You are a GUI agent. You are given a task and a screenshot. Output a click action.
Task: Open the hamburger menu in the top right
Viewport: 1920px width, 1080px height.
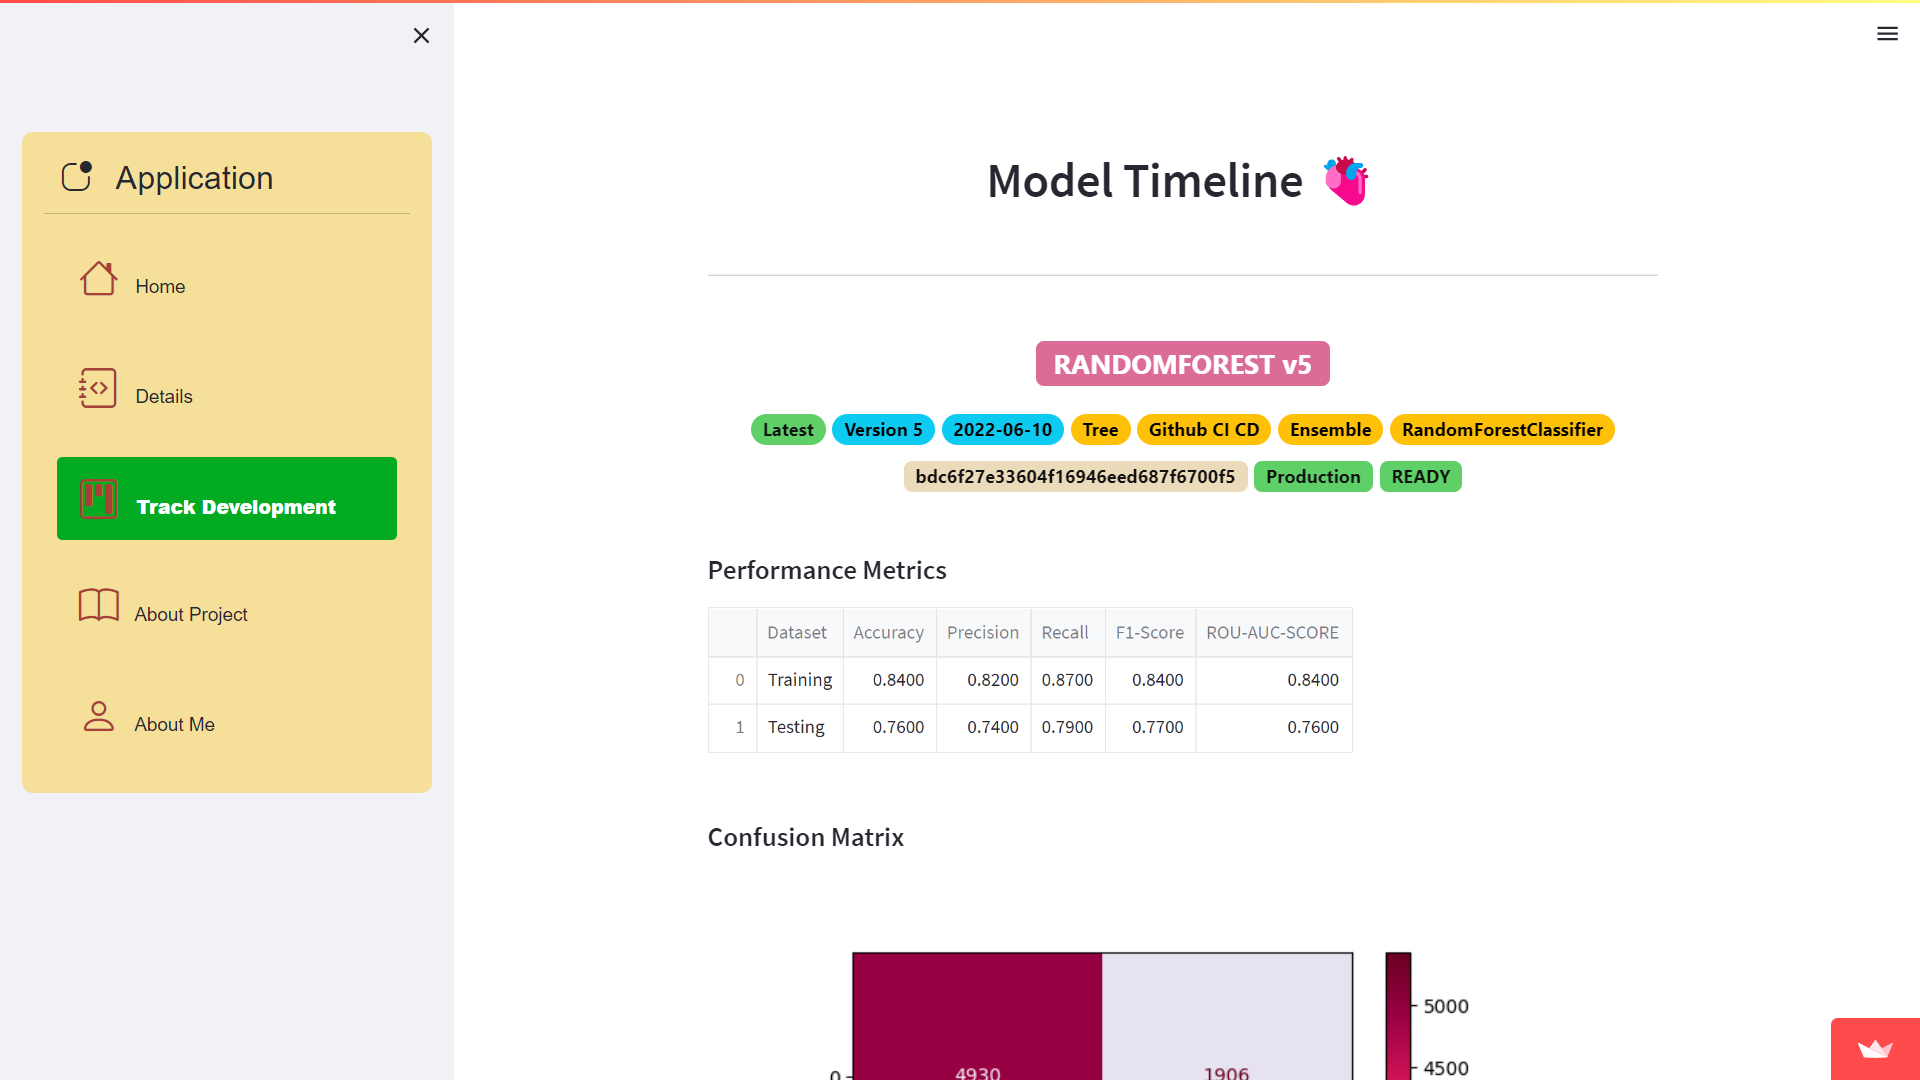click(1888, 33)
